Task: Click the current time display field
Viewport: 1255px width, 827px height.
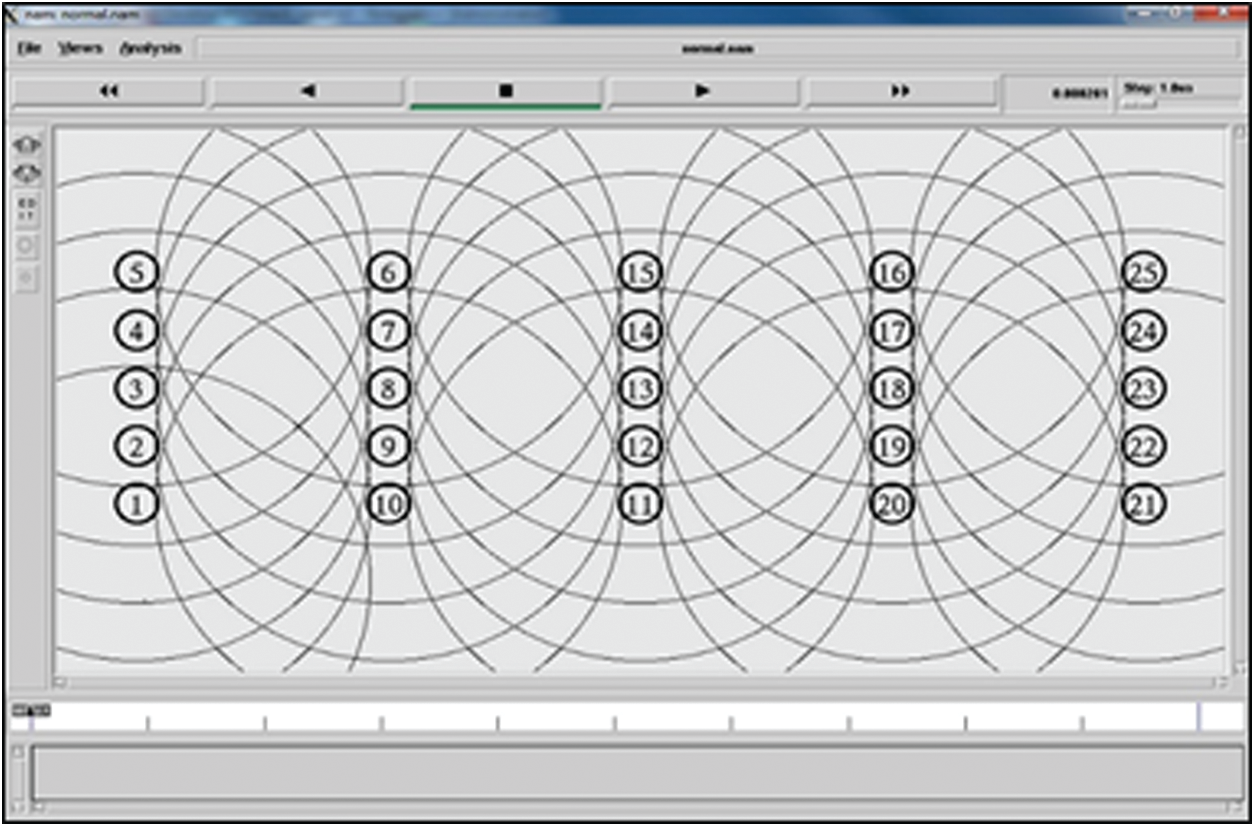Action: 1060,93
